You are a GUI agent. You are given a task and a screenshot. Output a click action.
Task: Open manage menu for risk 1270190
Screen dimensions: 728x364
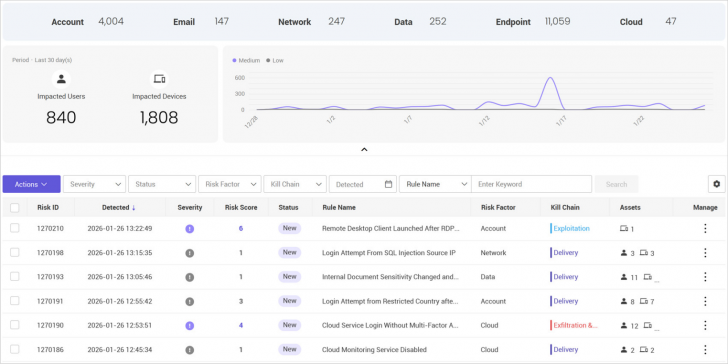coord(705,325)
